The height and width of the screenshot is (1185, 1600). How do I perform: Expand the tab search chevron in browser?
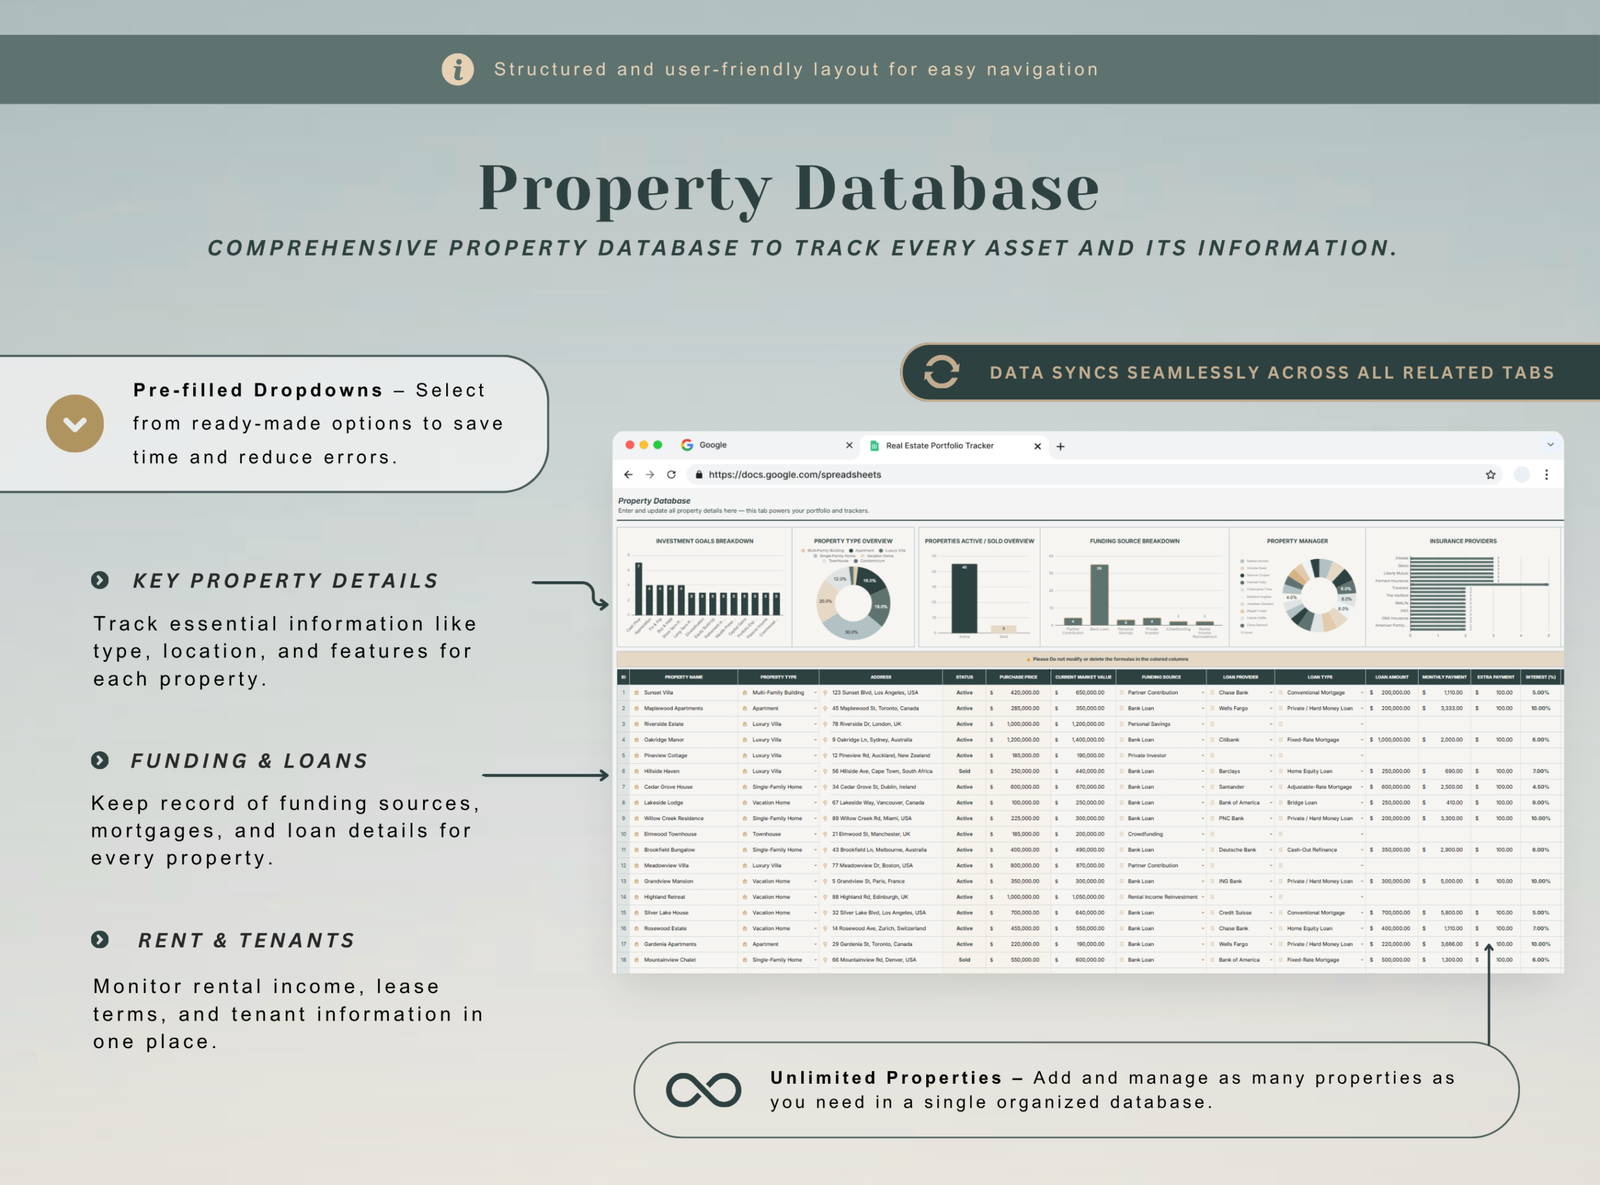pos(1550,445)
